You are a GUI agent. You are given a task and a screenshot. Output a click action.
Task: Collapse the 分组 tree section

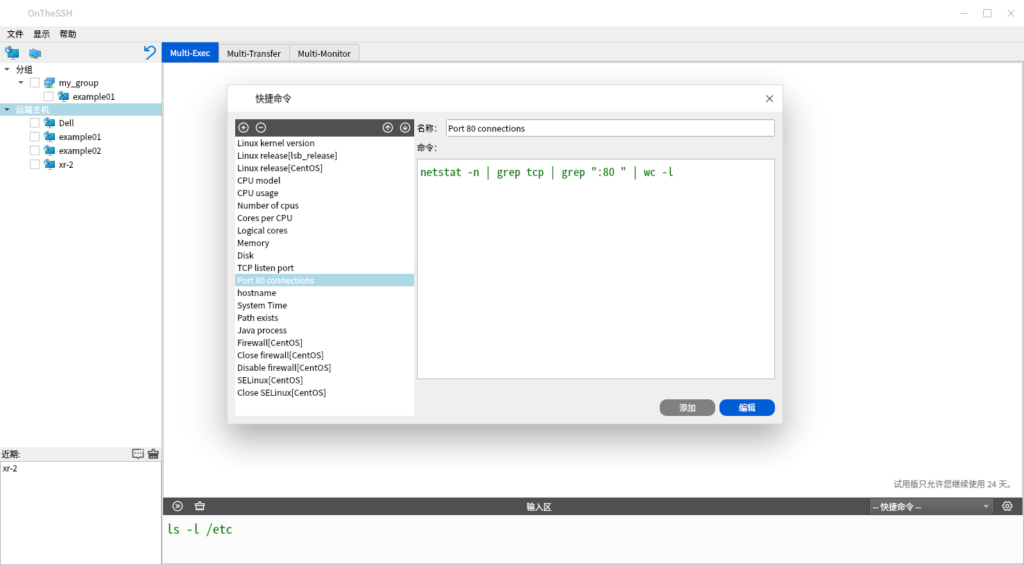[8, 70]
